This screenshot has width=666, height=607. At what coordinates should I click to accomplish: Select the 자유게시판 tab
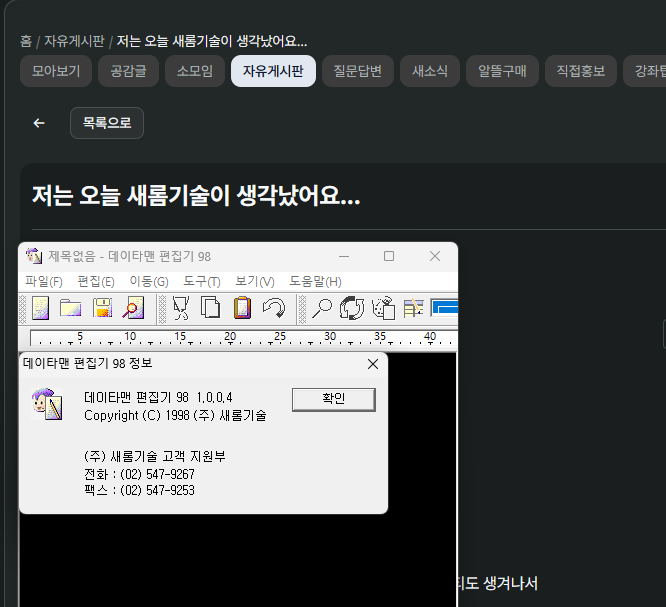(x=273, y=71)
